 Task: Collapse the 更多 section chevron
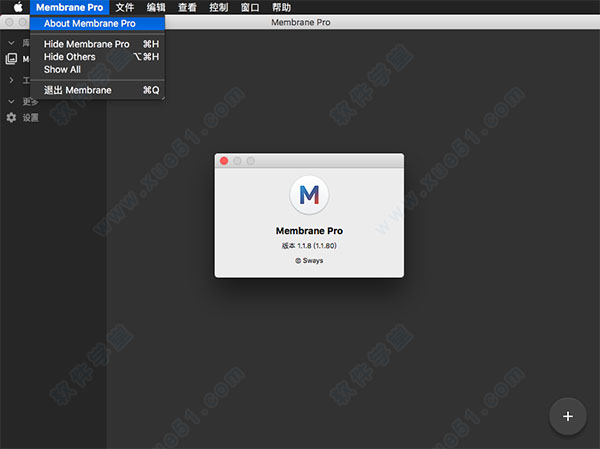[x=11, y=101]
